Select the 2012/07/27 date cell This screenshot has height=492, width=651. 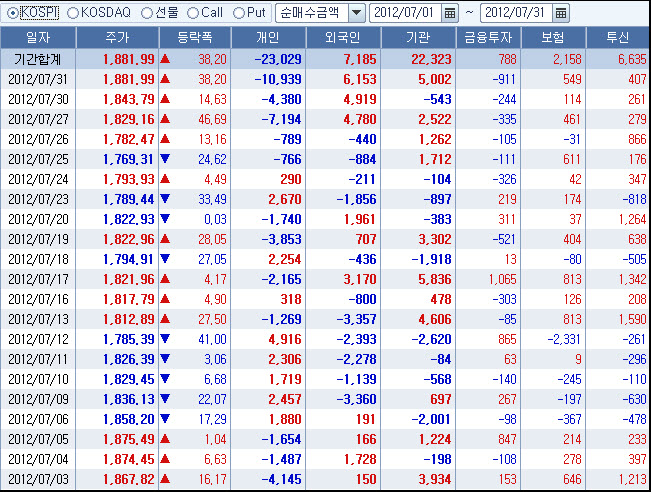point(38,120)
